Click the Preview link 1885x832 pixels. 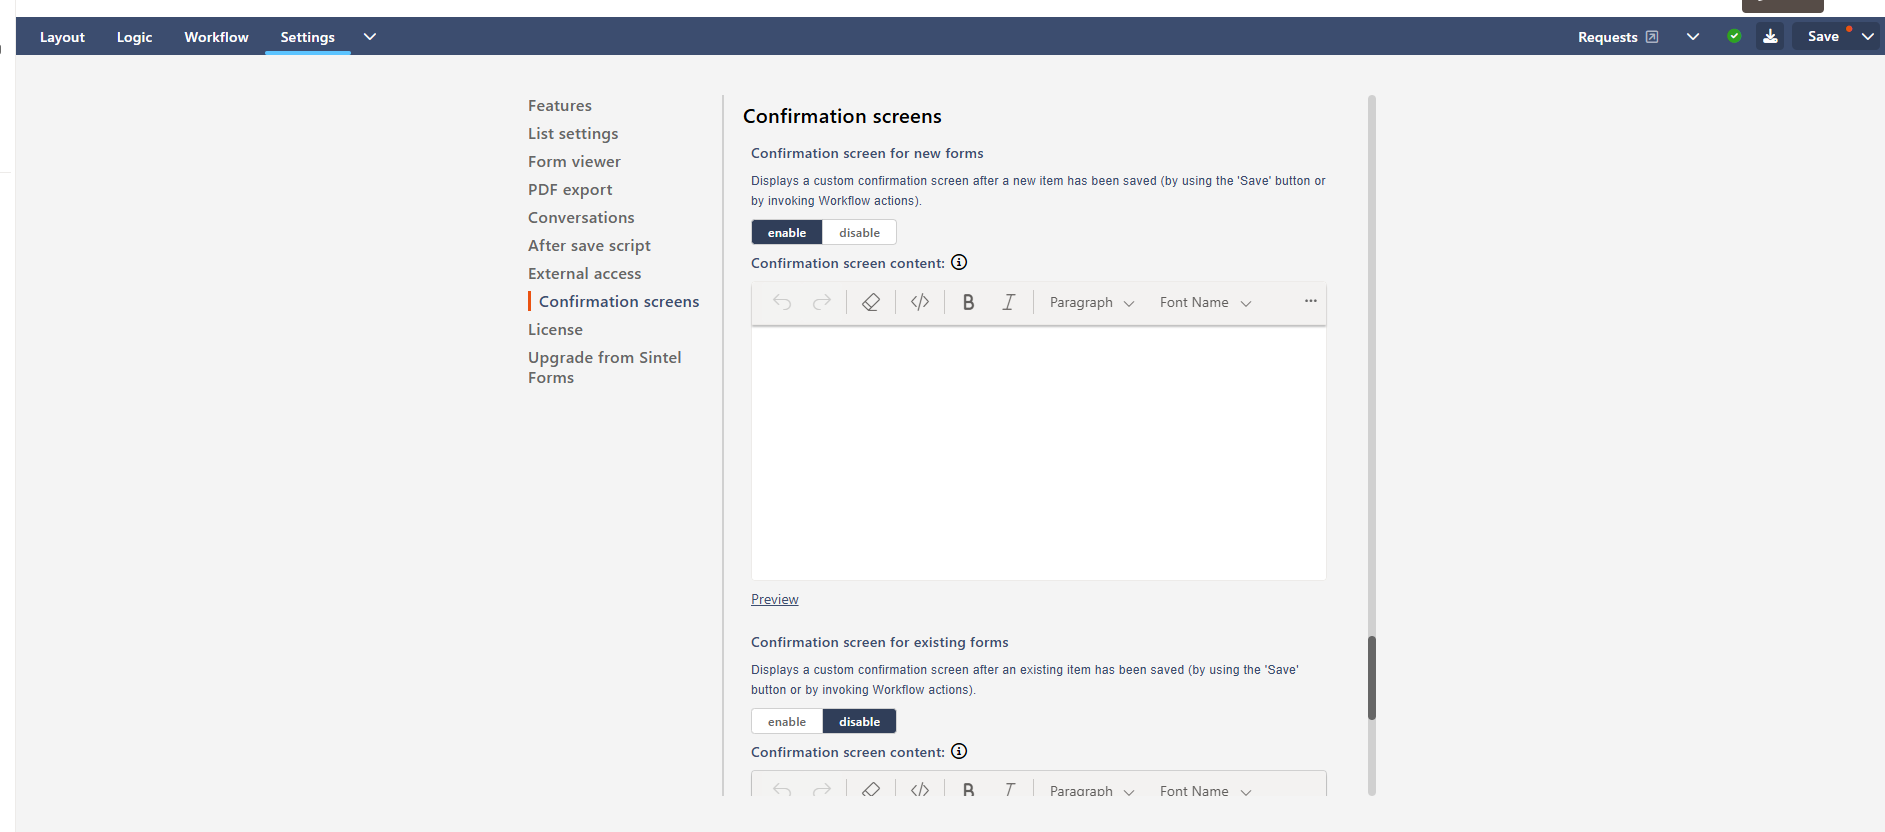coord(775,600)
